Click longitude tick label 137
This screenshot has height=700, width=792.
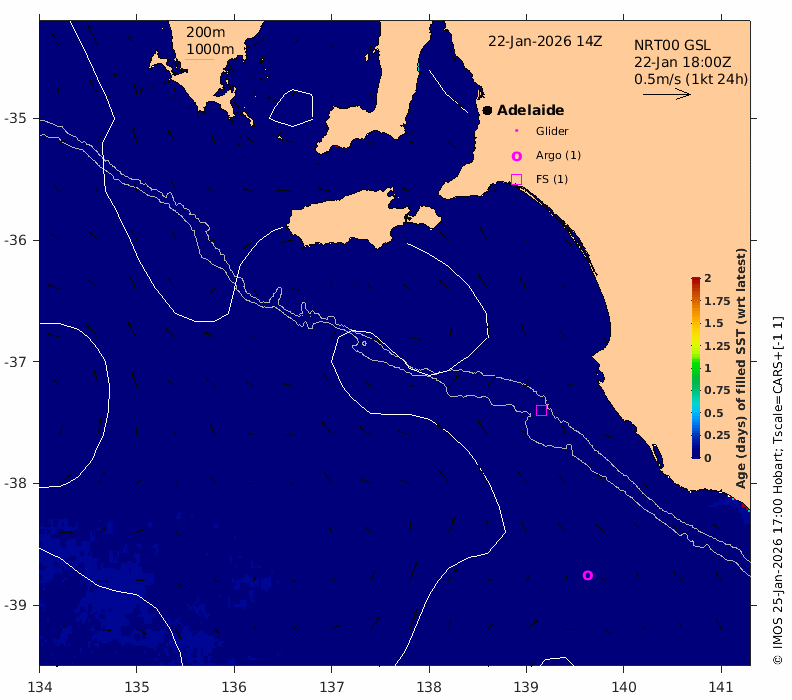[332, 687]
